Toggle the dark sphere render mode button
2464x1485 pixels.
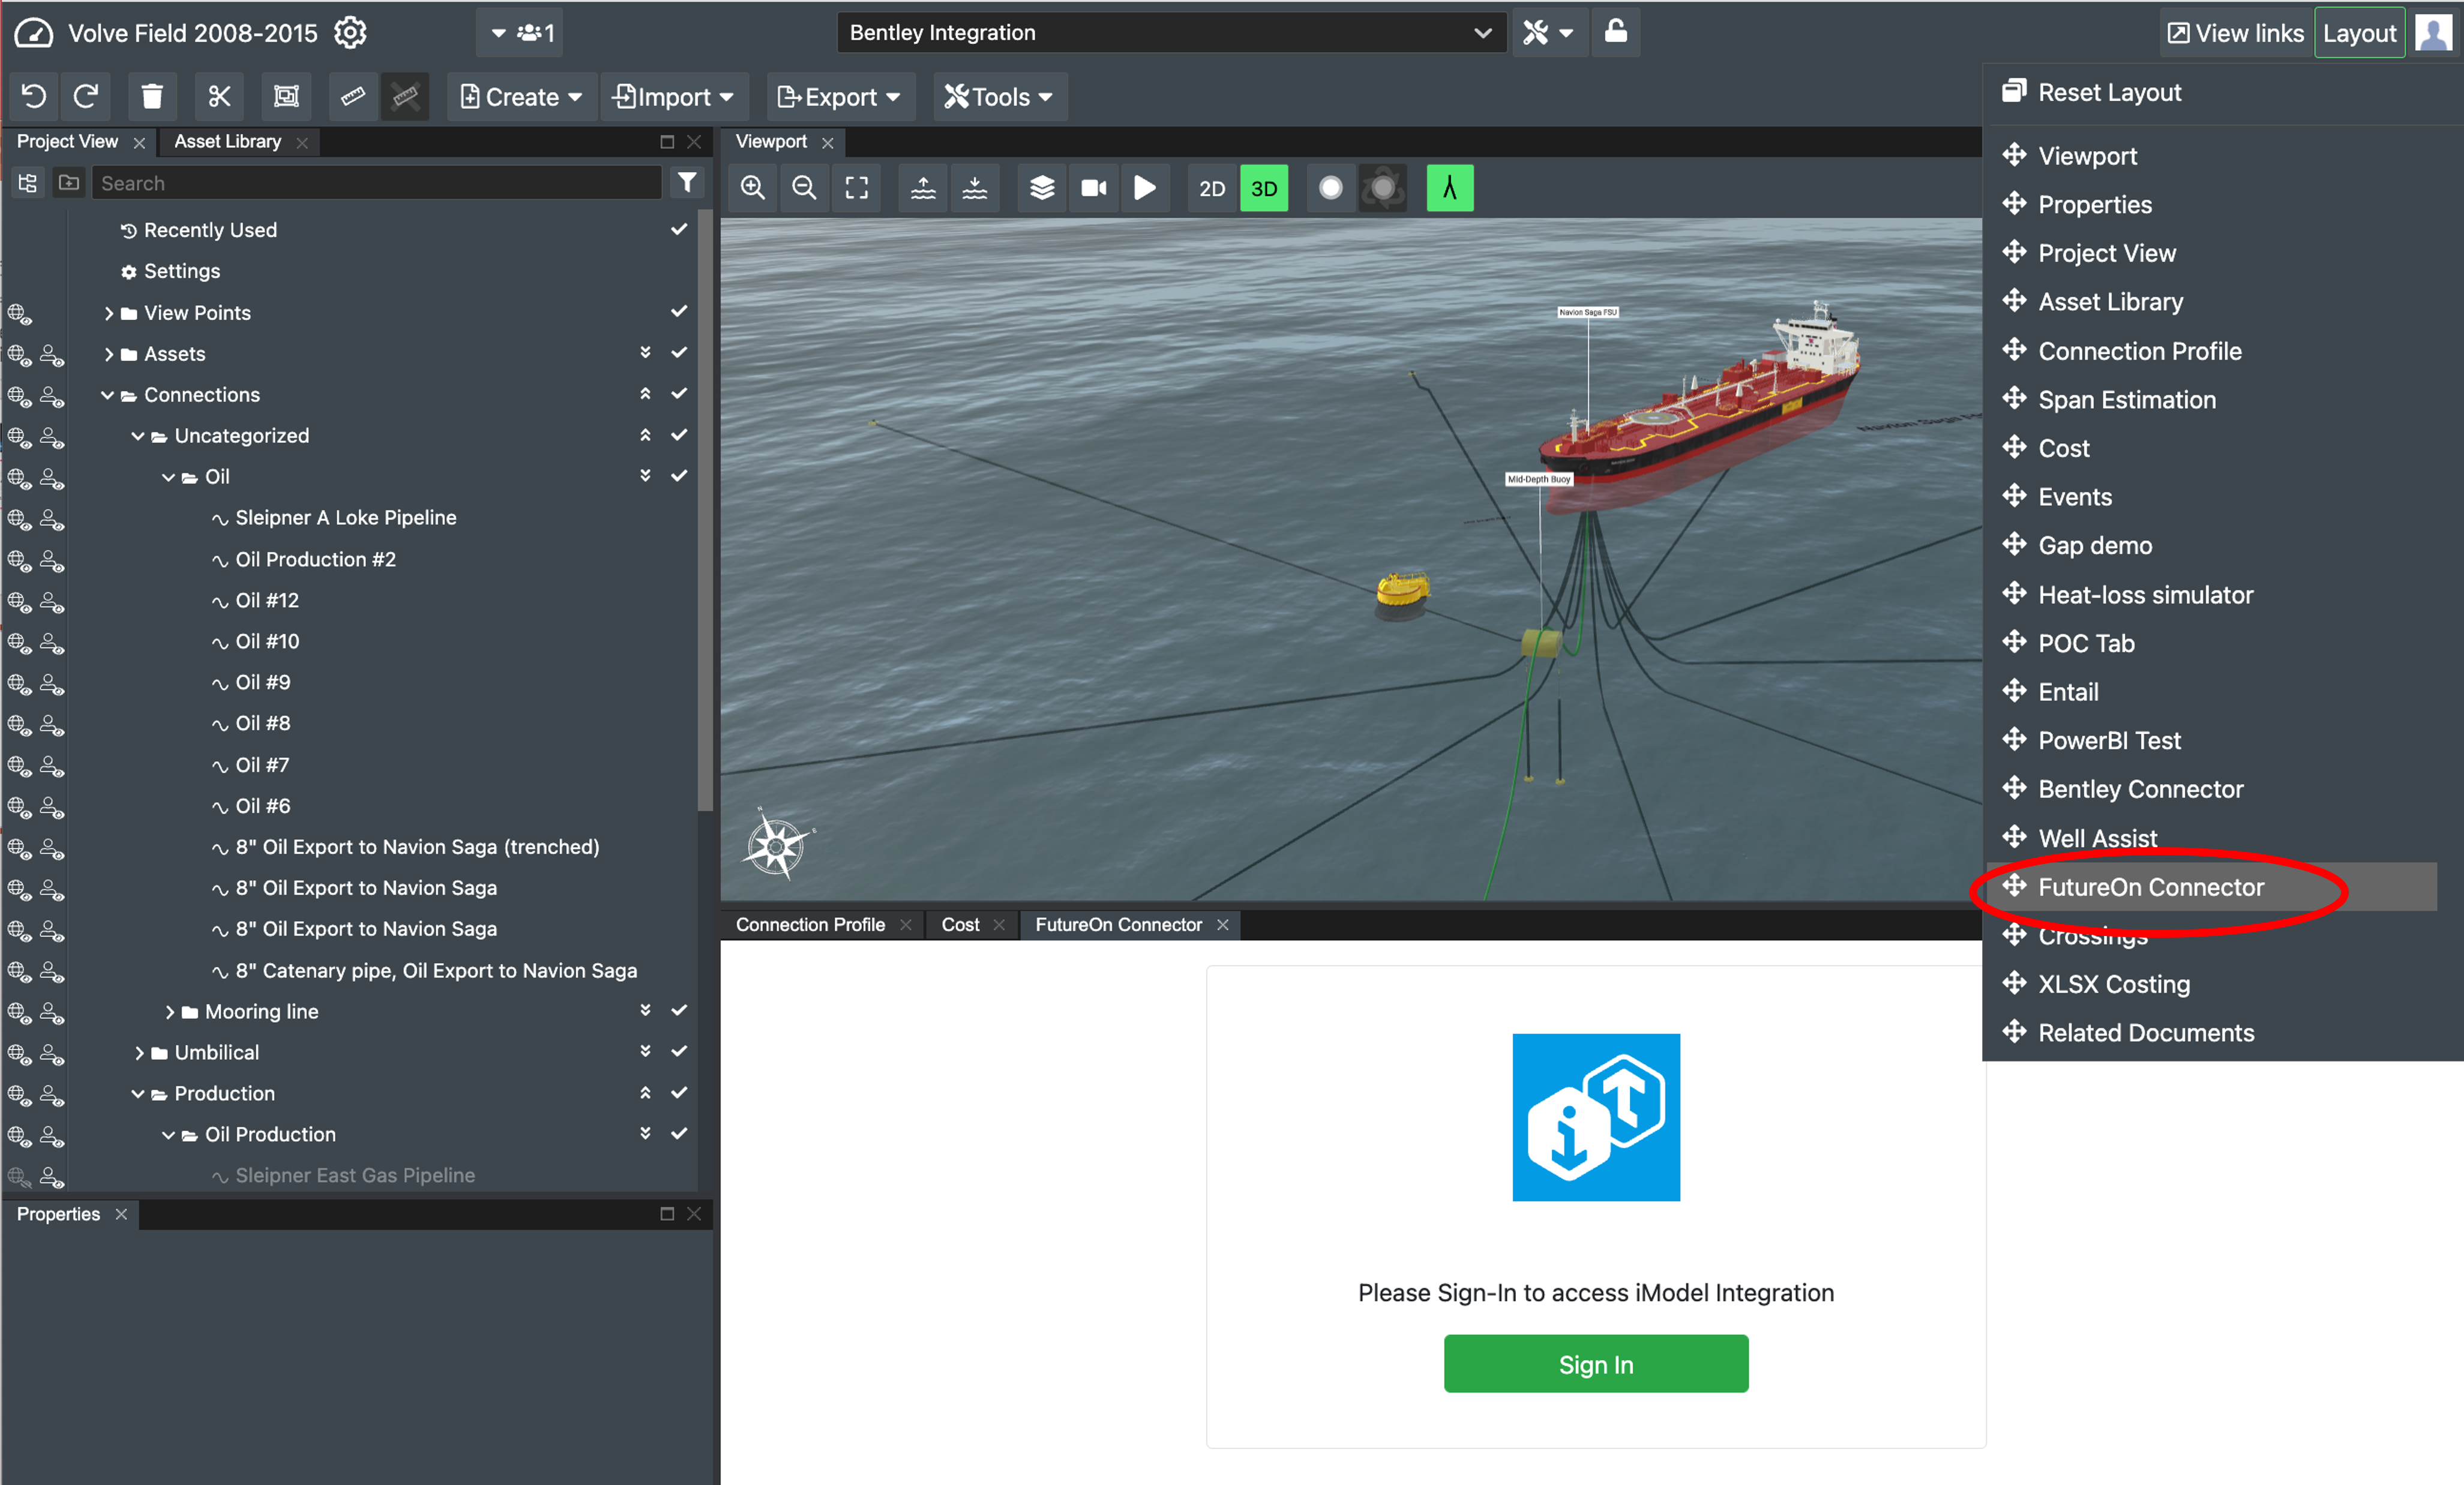pos(1383,188)
